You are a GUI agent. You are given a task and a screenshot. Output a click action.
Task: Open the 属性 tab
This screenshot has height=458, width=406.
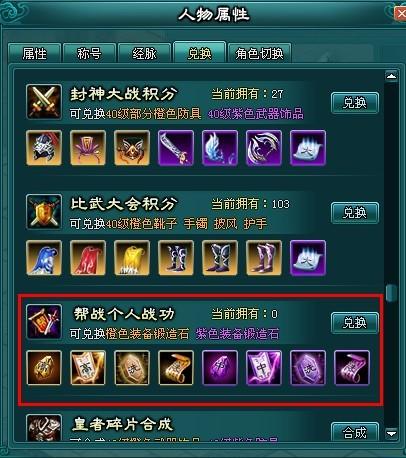click(x=34, y=53)
